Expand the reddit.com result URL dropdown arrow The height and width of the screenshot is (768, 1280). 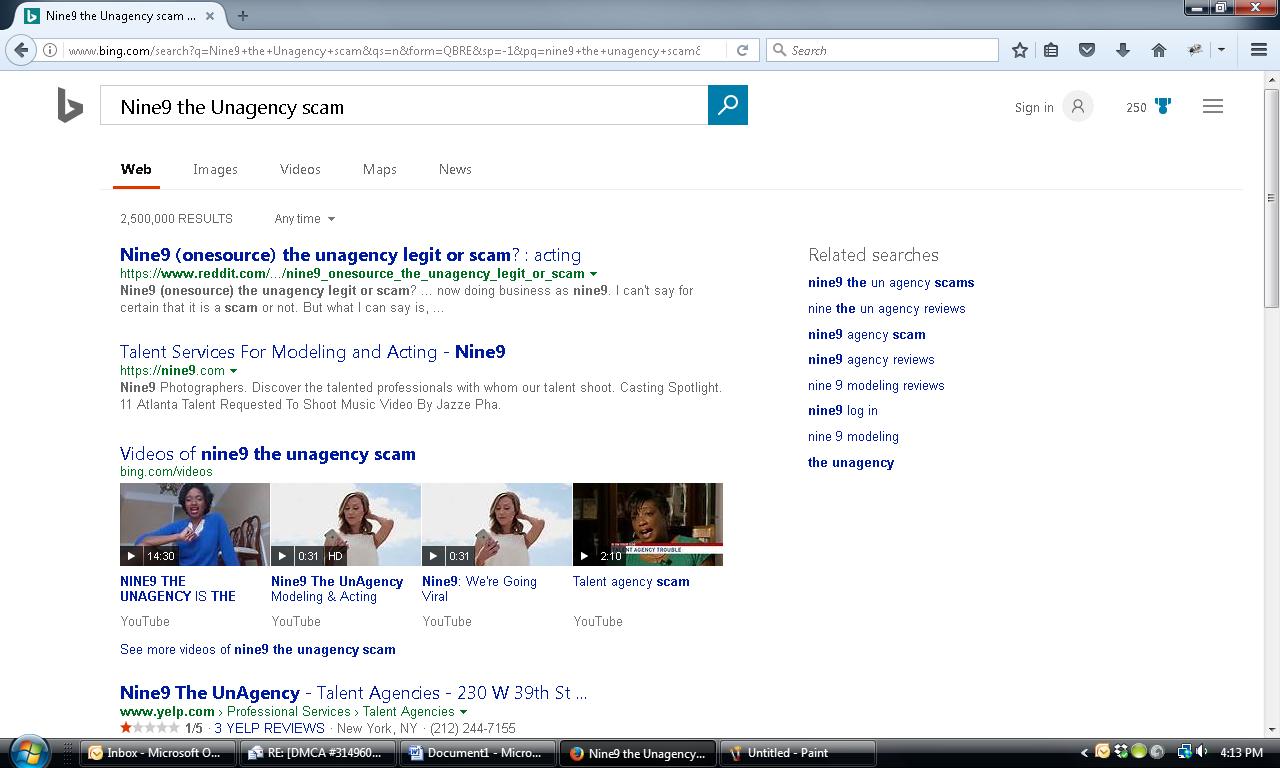tap(593, 274)
